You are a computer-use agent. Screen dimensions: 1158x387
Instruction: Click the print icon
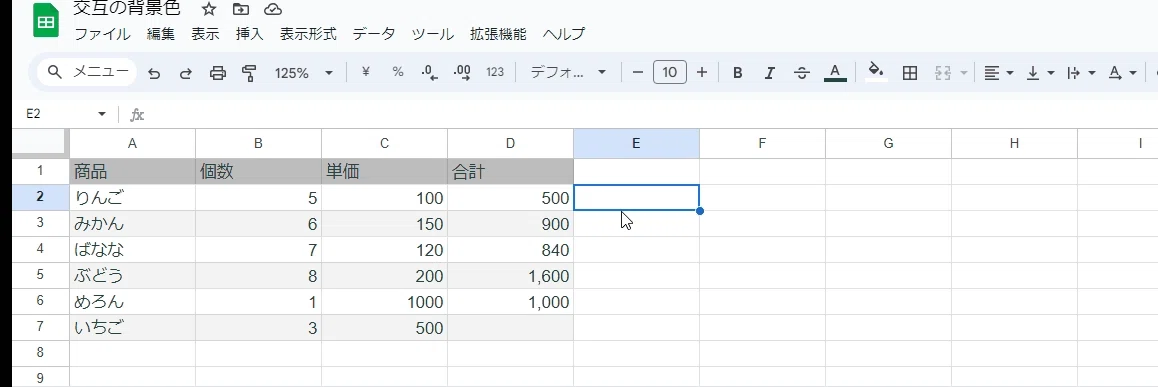click(218, 72)
